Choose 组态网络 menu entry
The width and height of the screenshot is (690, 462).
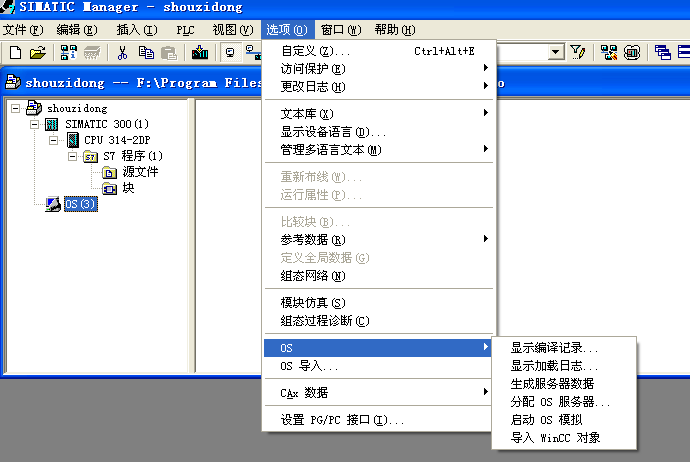[x=379, y=275]
